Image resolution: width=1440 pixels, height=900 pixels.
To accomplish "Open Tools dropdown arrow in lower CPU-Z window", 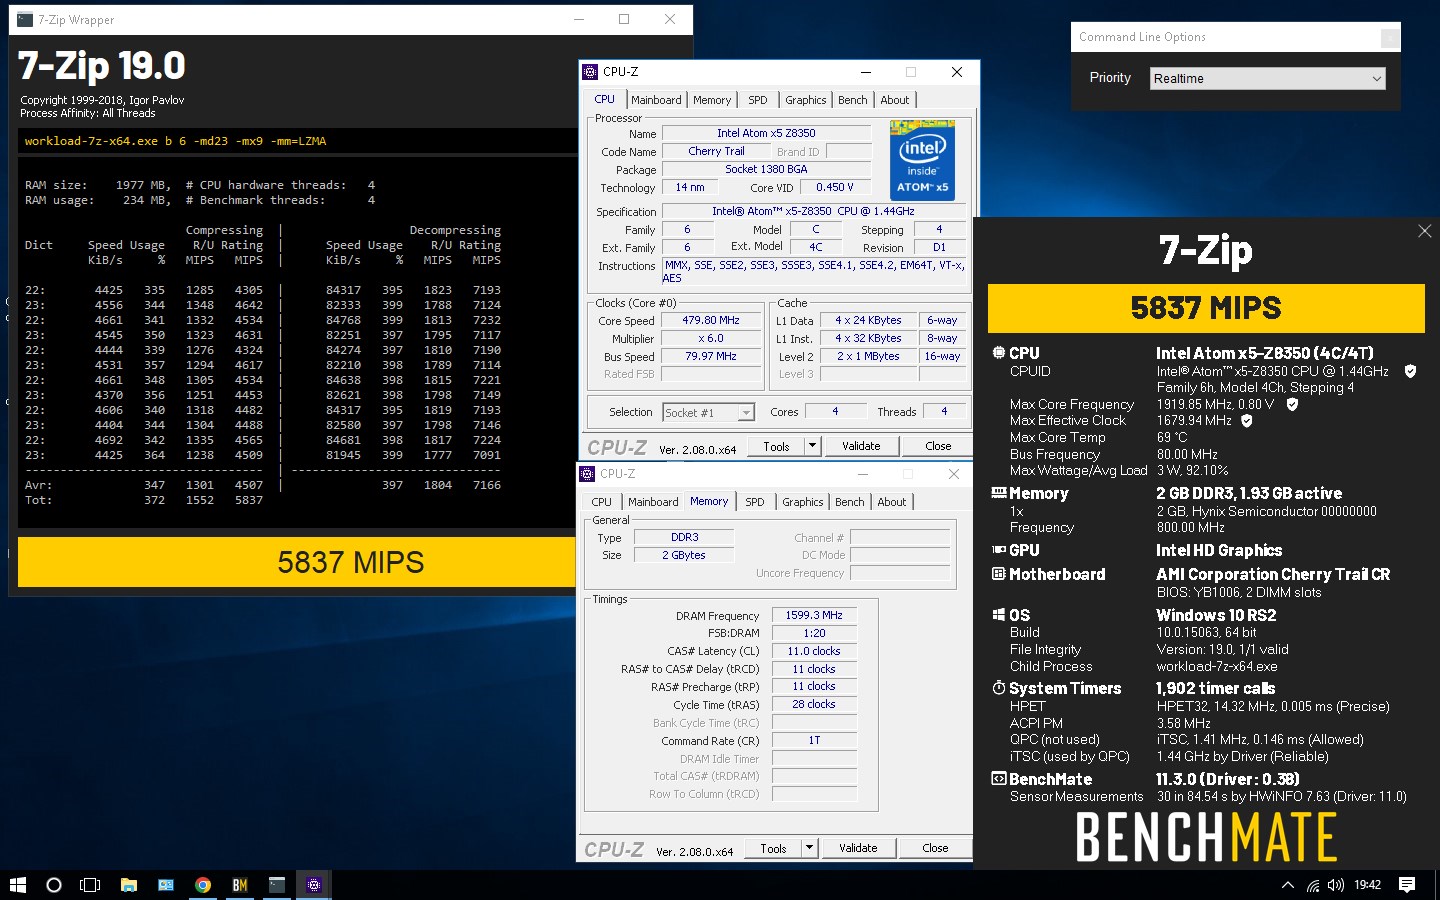I will [809, 848].
